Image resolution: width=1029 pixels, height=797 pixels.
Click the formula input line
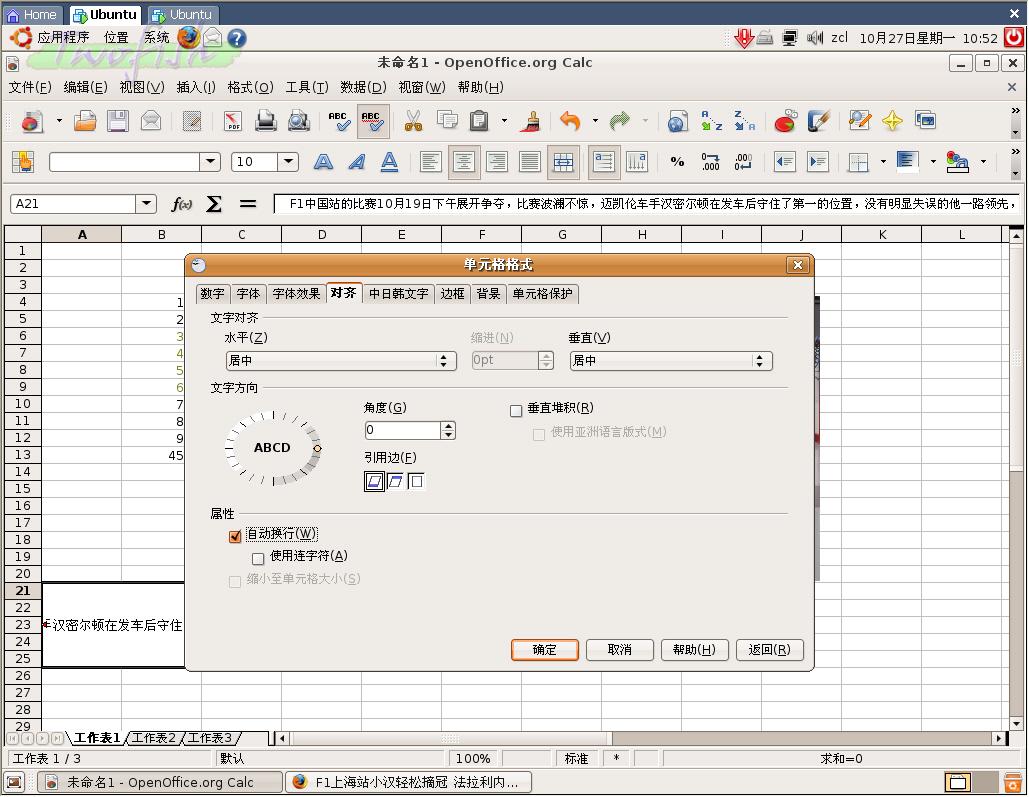pyautogui.click(x=647, y=204)
